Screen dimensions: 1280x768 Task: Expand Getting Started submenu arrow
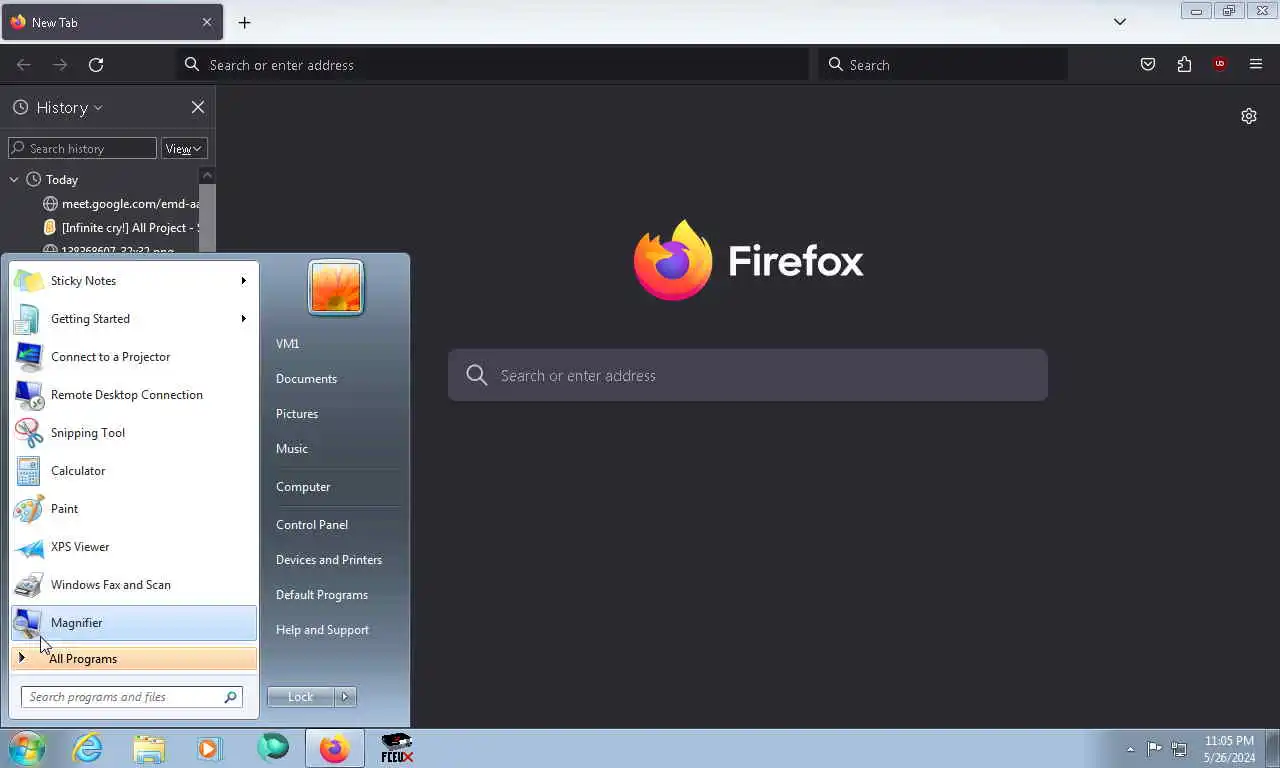(x=243, y=319)
